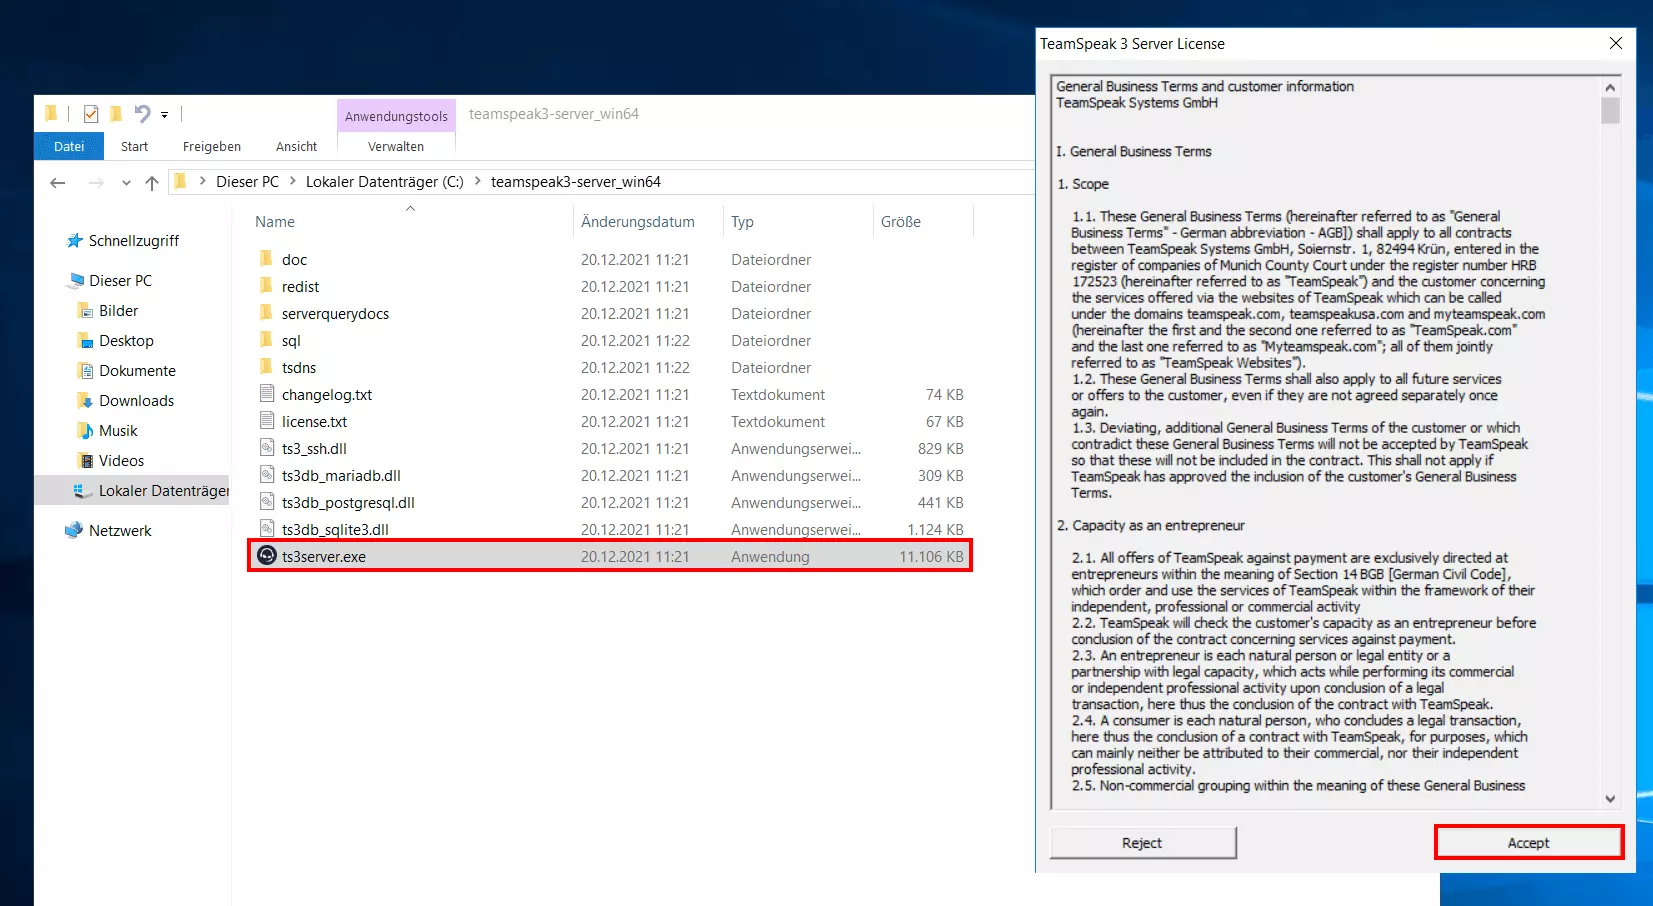1653x906 pixels.
Task: Open the recent locations dropdown
Action: 126,183
